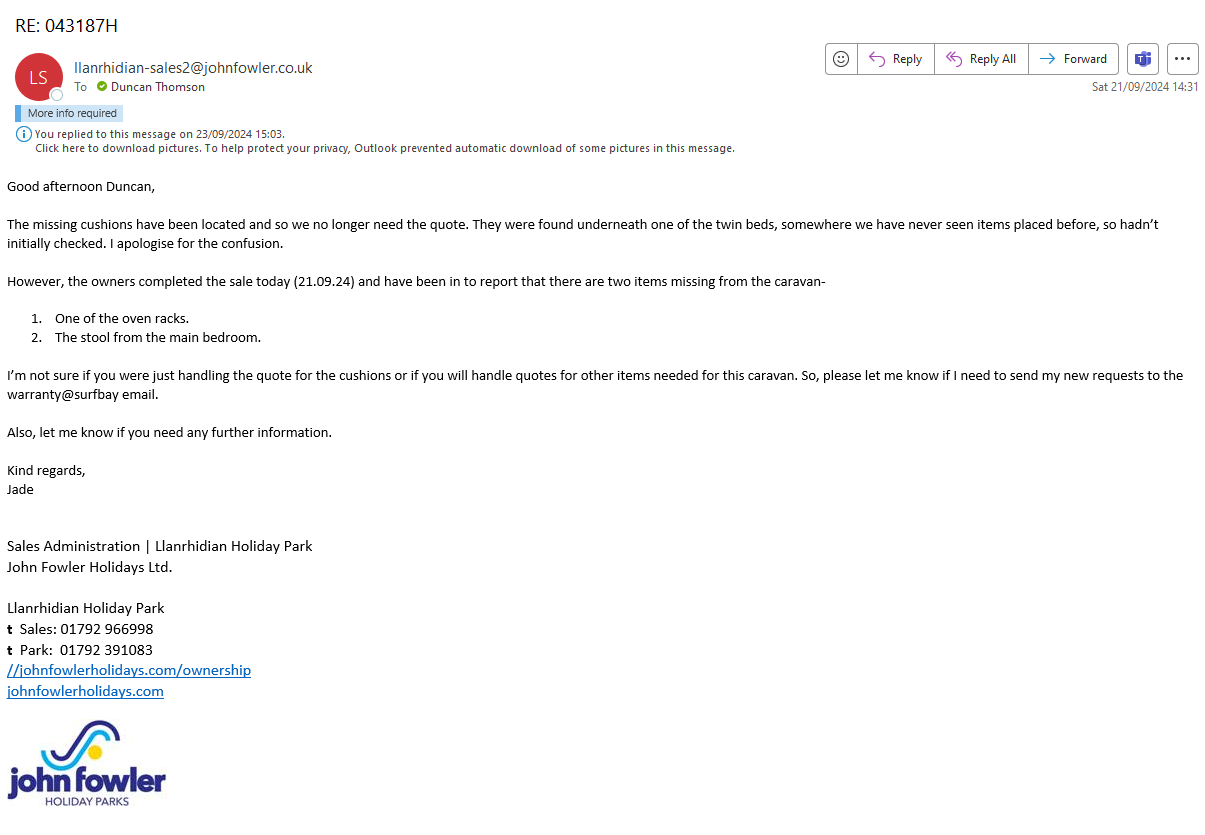
Task: Open the llanrhidian-sales2 sender contact card
Action: (193, 68)
